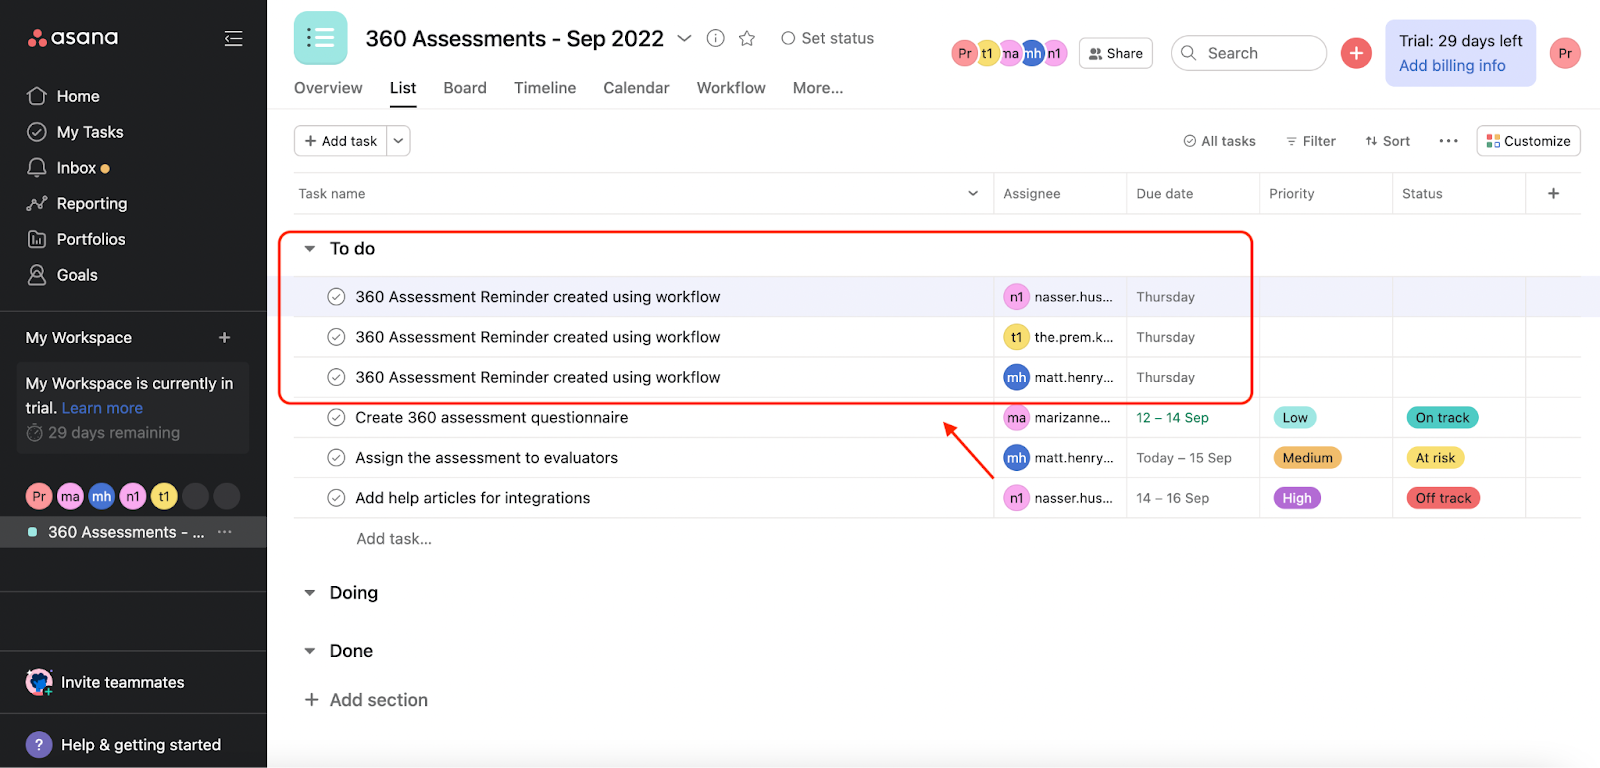Screen dimensions: 1600x768
Task: Switch to the Timeline tab
Action: coord(545,88)
